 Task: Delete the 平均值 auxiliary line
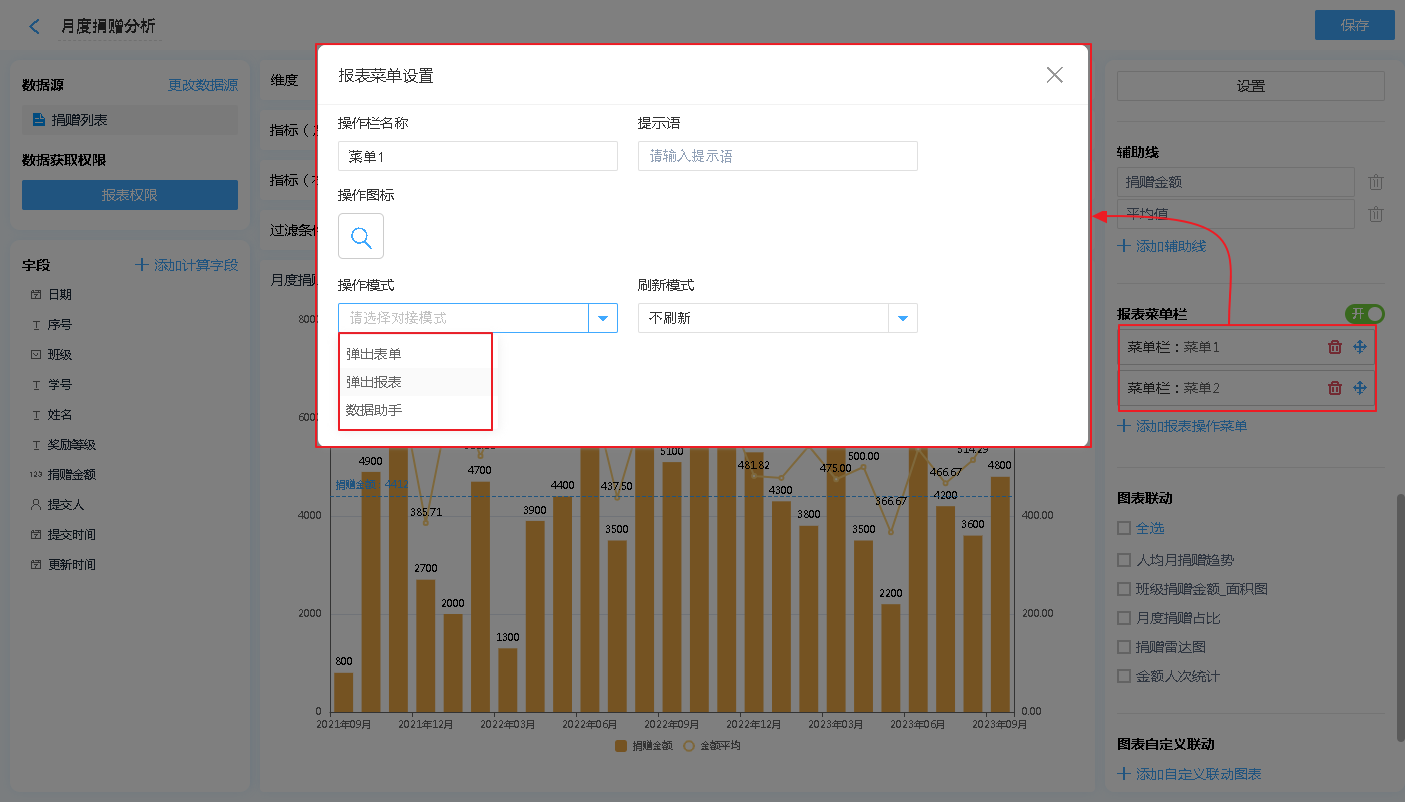click(x=1376, y=214)
